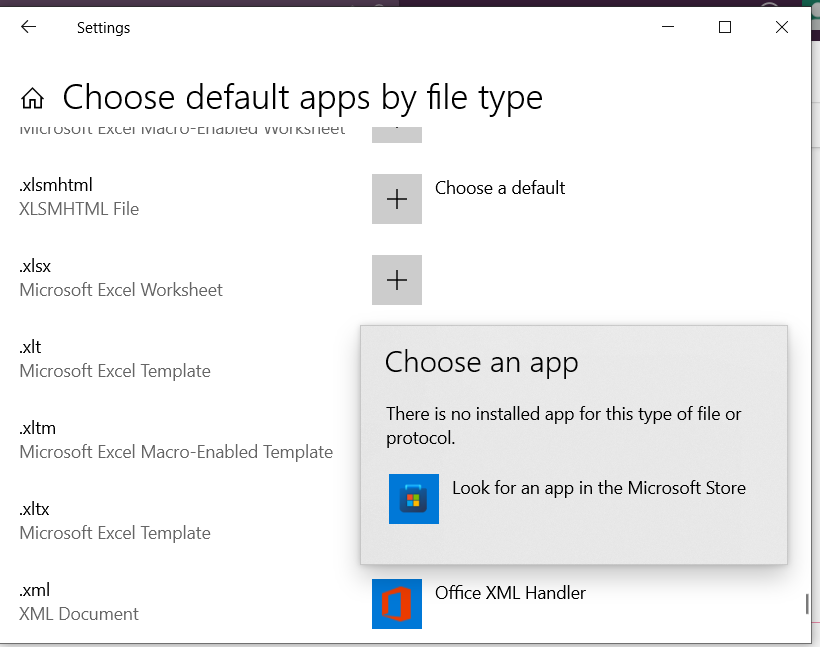This screenshot has height=647, width=820.
Task: Click the 'Office XML Handler' app name
Action: tap(510, 593)
